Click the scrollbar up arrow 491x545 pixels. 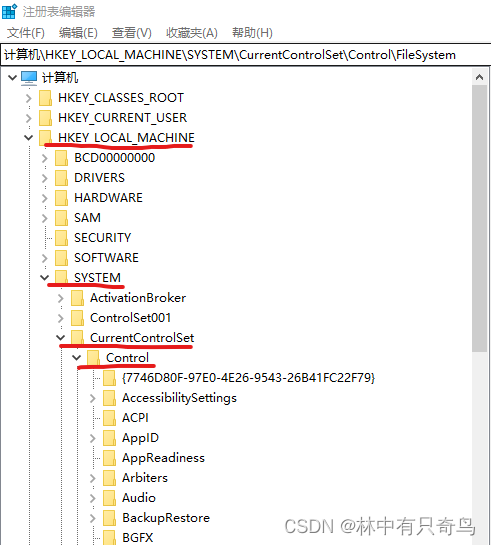[480, 77]
